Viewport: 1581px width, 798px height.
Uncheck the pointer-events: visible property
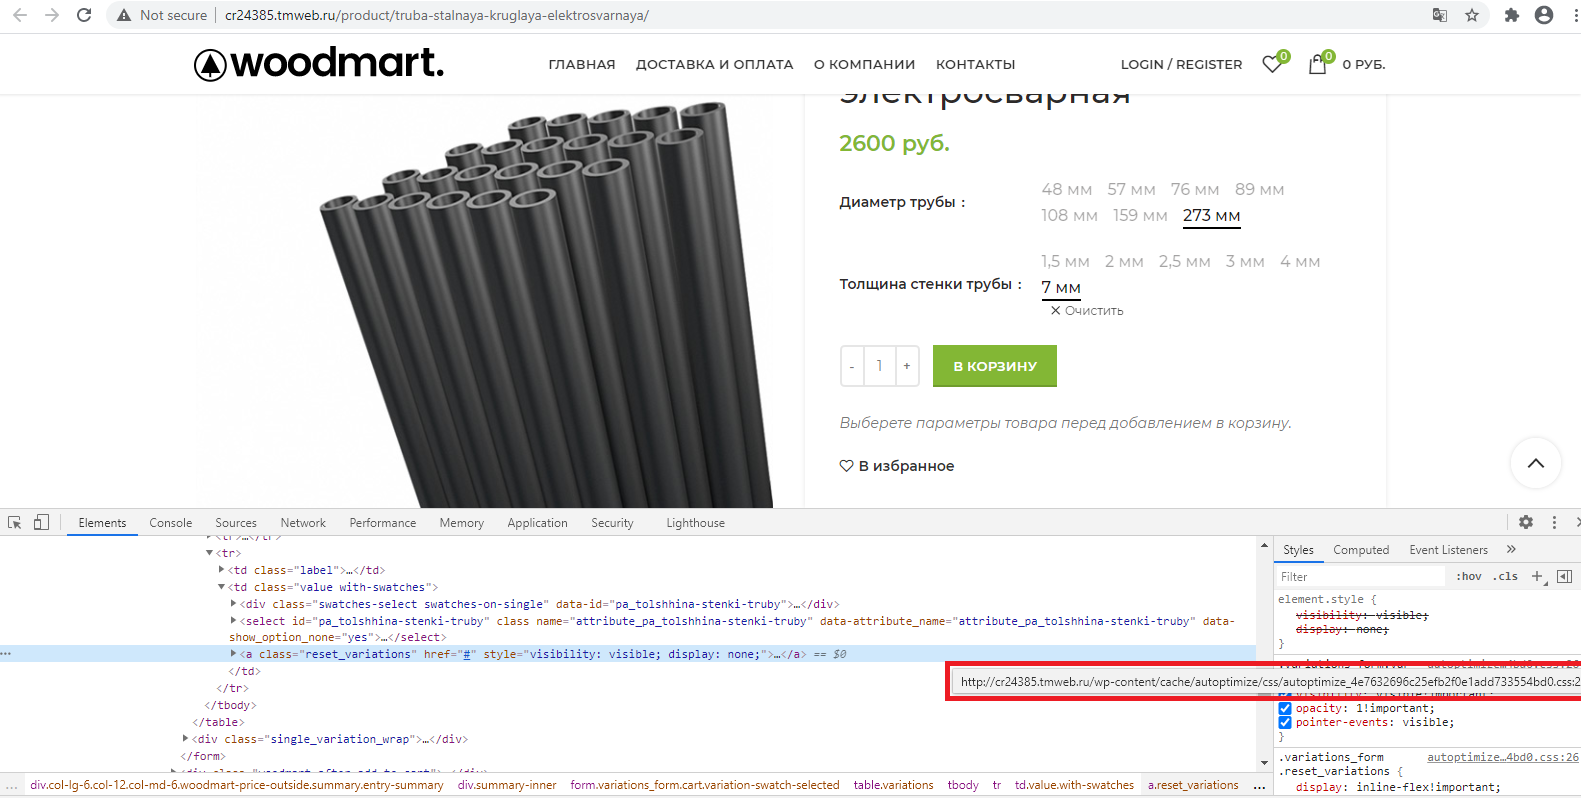point(1285,722)
